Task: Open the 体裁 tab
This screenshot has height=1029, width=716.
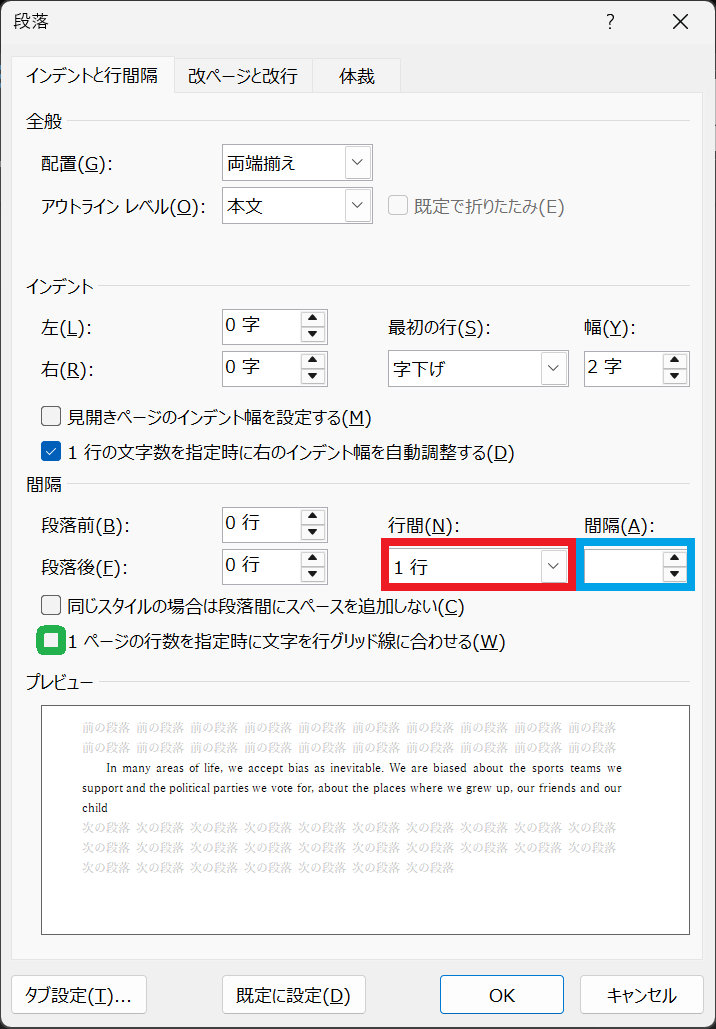Action: [357, 76]
